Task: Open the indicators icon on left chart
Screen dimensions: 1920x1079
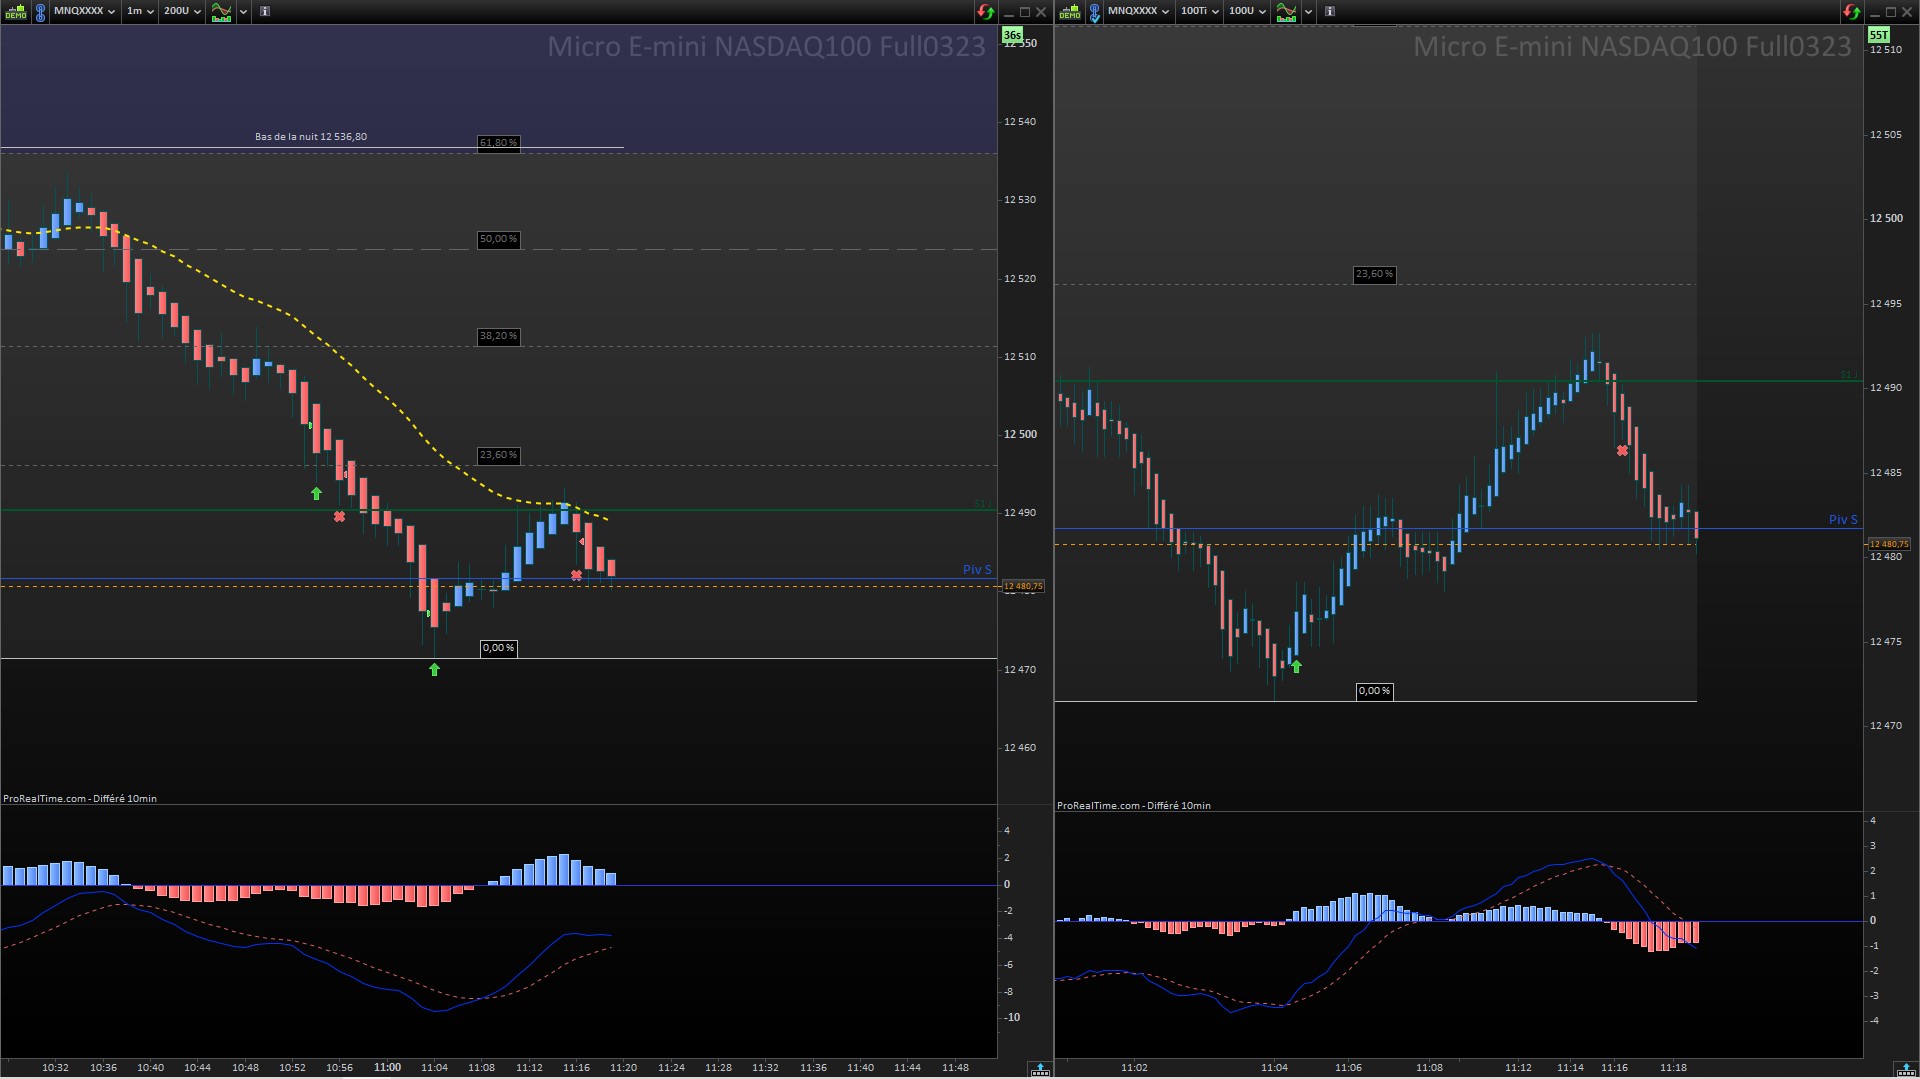Action: (x=221, y=12)
